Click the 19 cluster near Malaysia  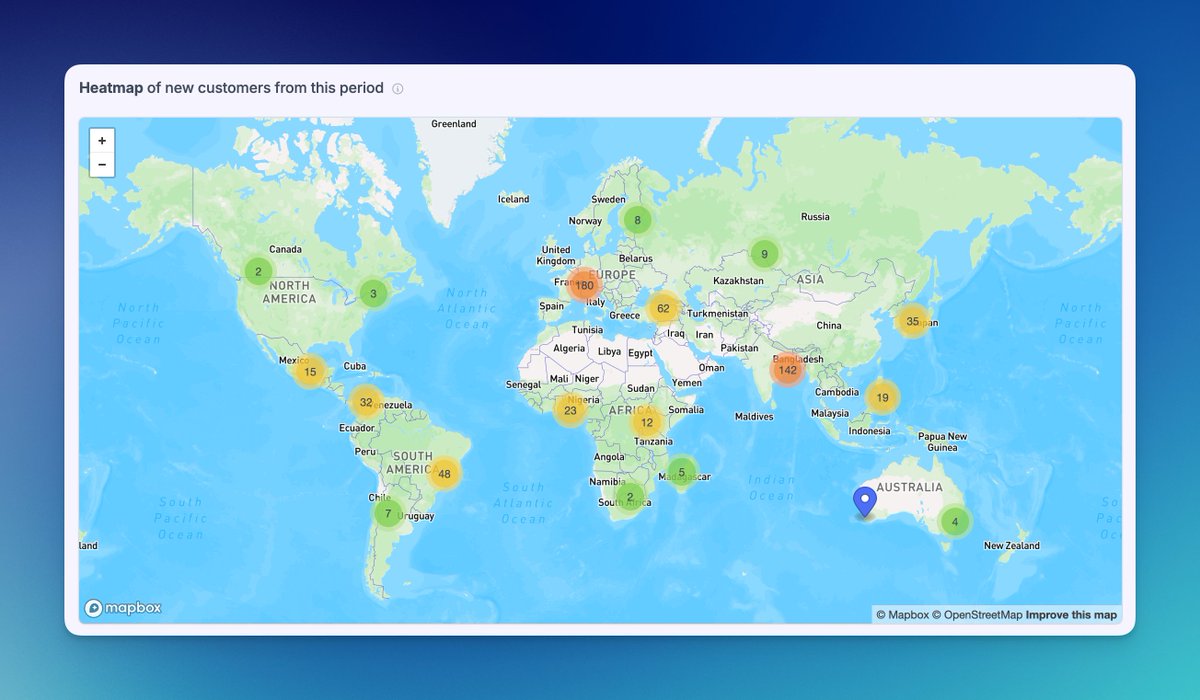[882, 397]
